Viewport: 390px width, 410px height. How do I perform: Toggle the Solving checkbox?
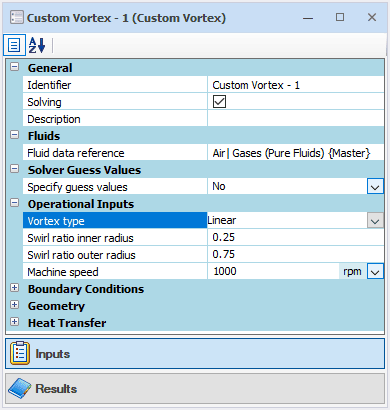click(x=219, y=102)
